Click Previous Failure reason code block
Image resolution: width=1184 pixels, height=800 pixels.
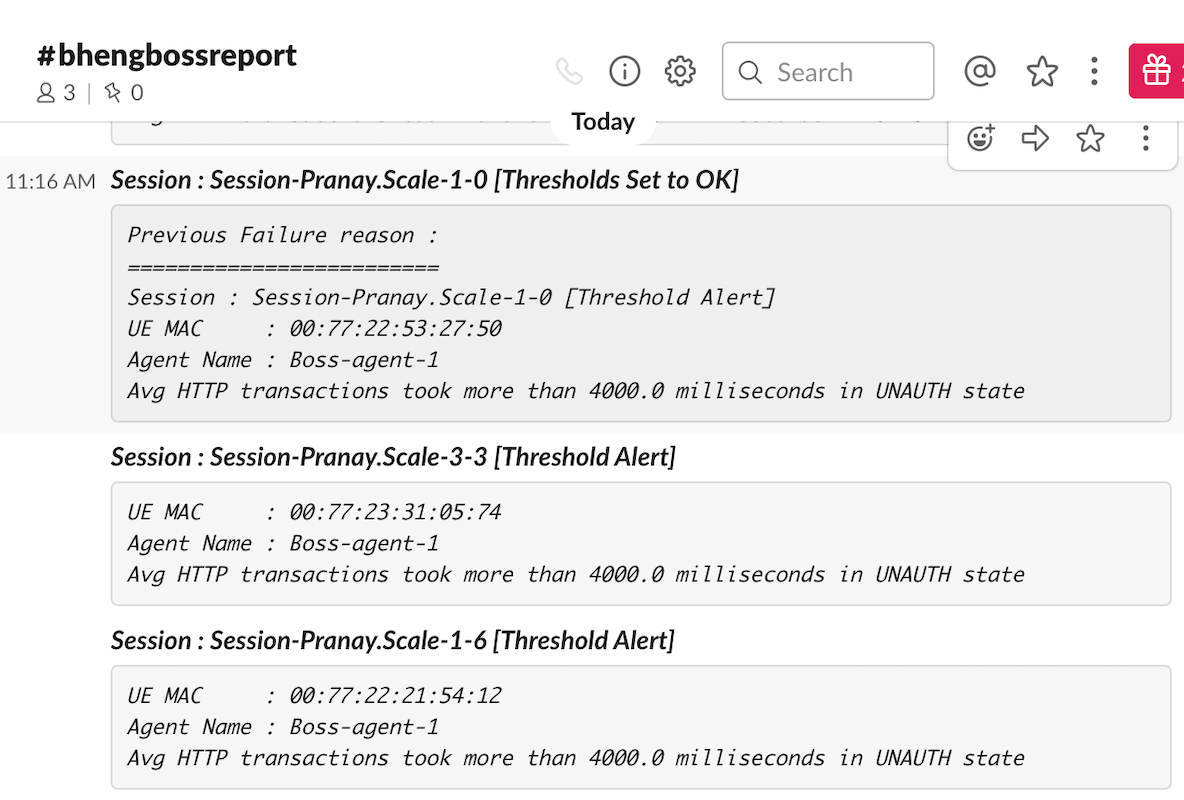[641, 313]
